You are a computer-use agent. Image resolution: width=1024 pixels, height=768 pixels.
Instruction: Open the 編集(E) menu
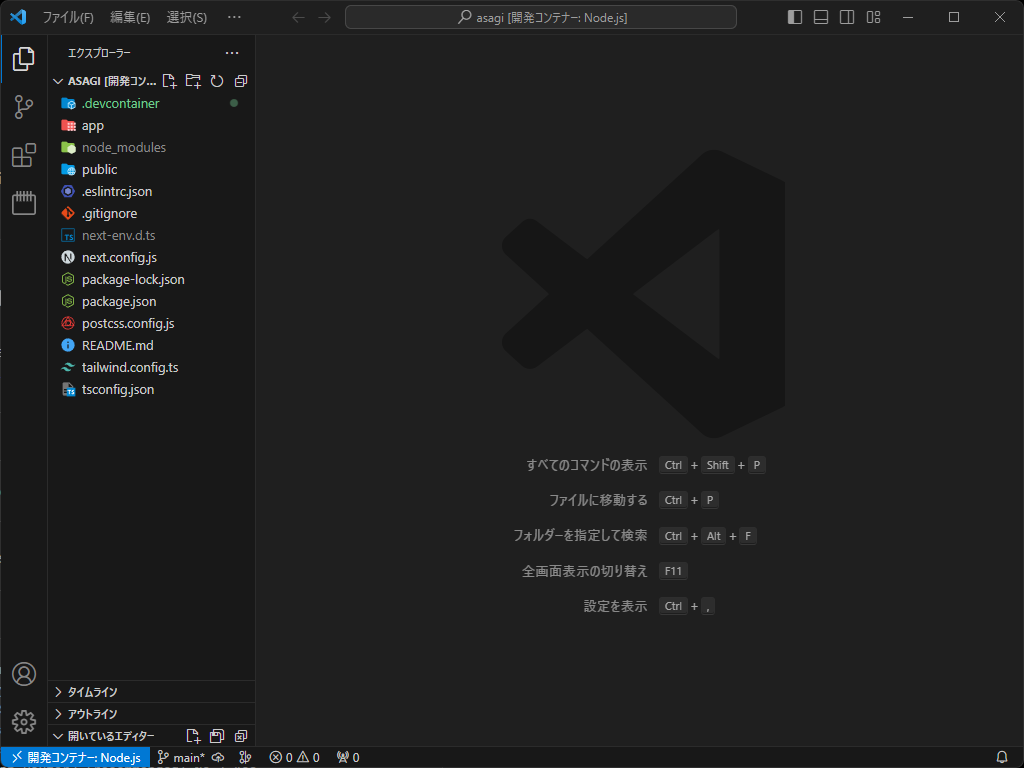pos(130,18)
